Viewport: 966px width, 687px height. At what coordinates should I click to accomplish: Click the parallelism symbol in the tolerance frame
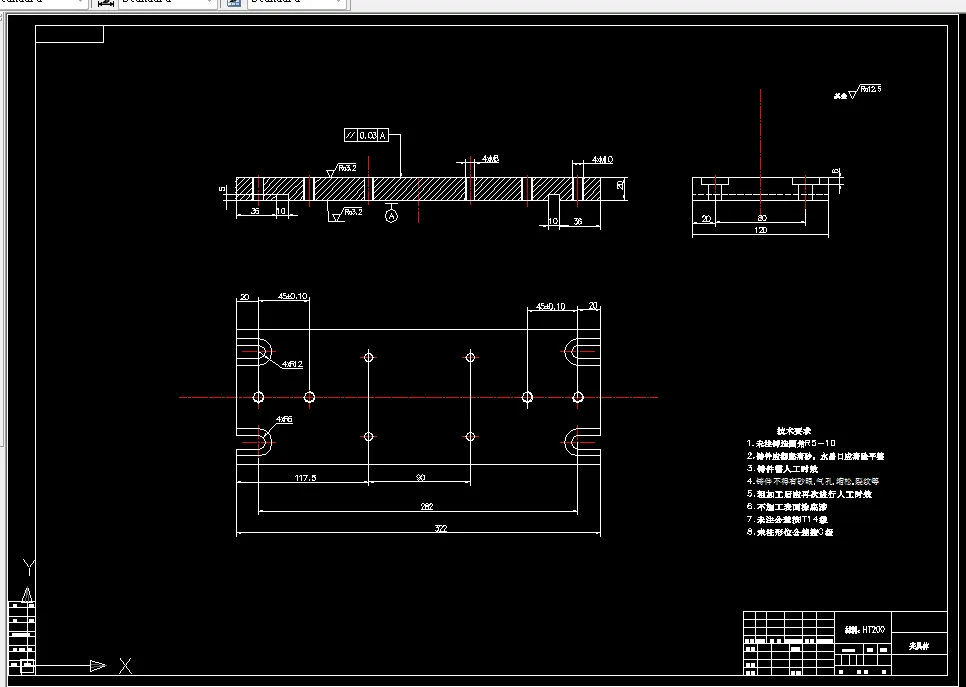coord(351,136)
